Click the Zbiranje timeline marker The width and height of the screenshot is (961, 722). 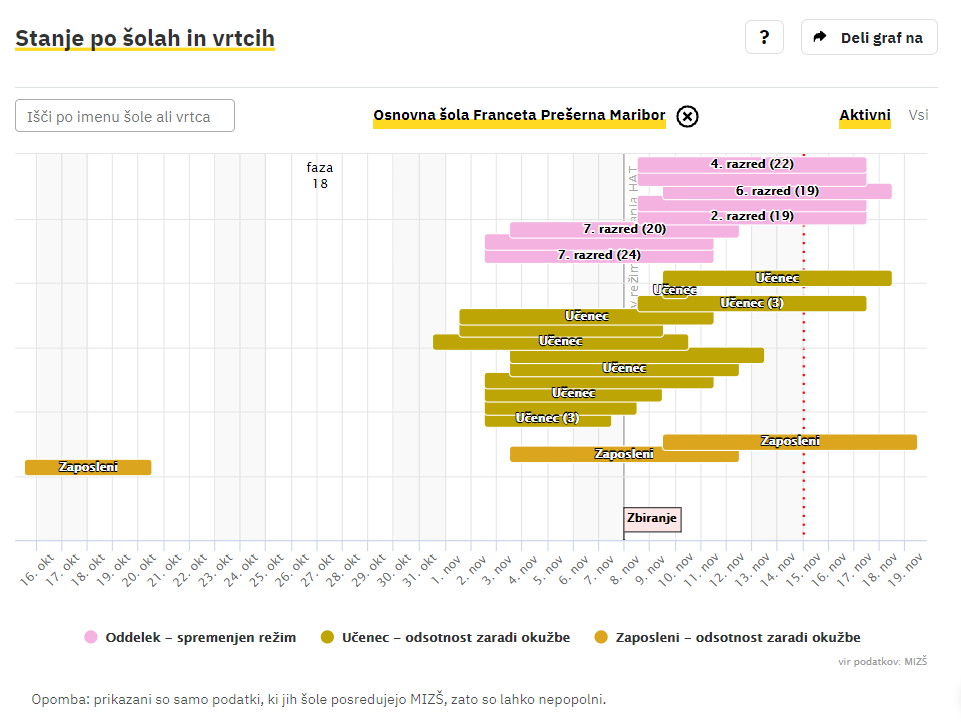[652, 518]
